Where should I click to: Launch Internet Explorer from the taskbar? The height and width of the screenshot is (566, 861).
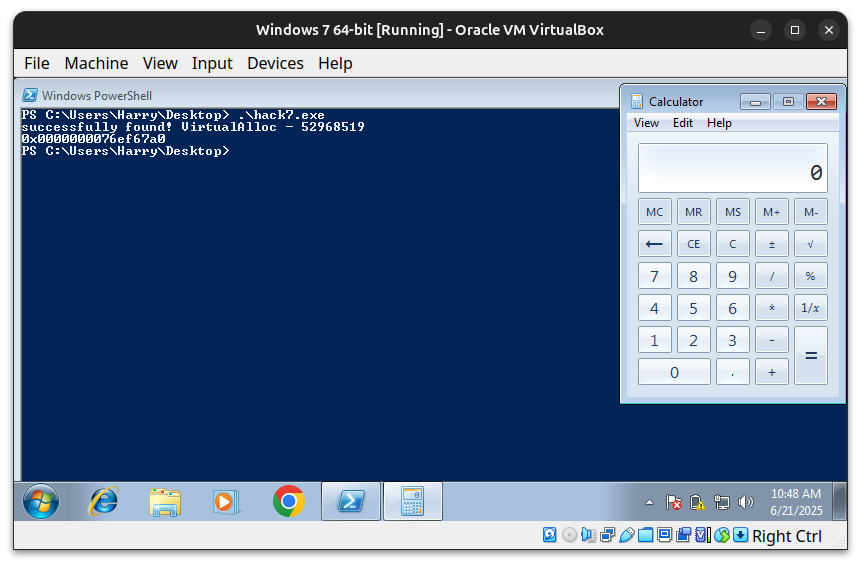click(103, 501)
